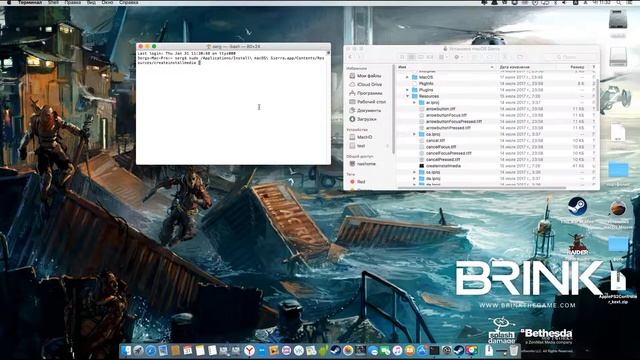Open Рабочий стол in Finder sidebar
This screenshot has width=640, height=360.
(x=367, y=102)
